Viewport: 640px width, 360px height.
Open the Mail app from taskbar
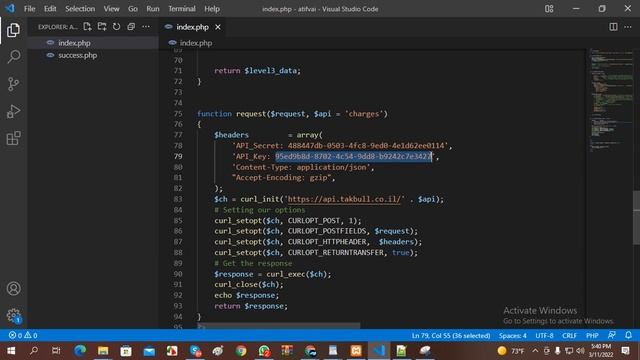point(149,351)
